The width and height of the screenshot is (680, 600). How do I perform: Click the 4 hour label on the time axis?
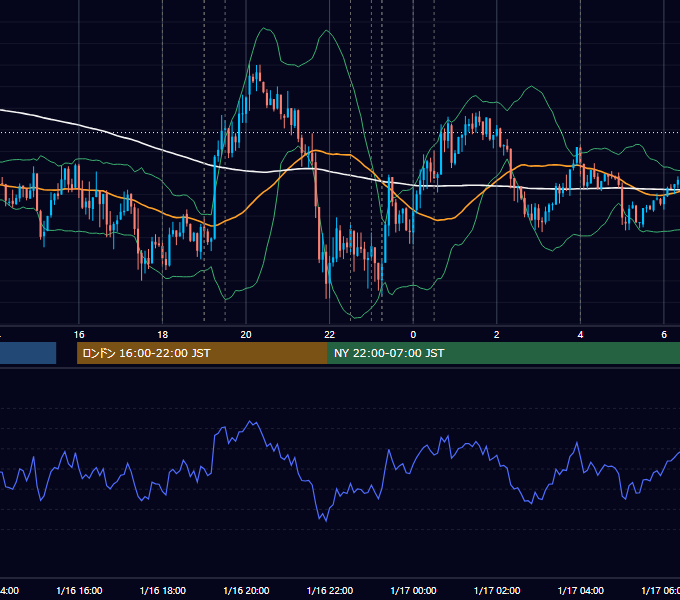pyautogui.click(x=580, y=335)
